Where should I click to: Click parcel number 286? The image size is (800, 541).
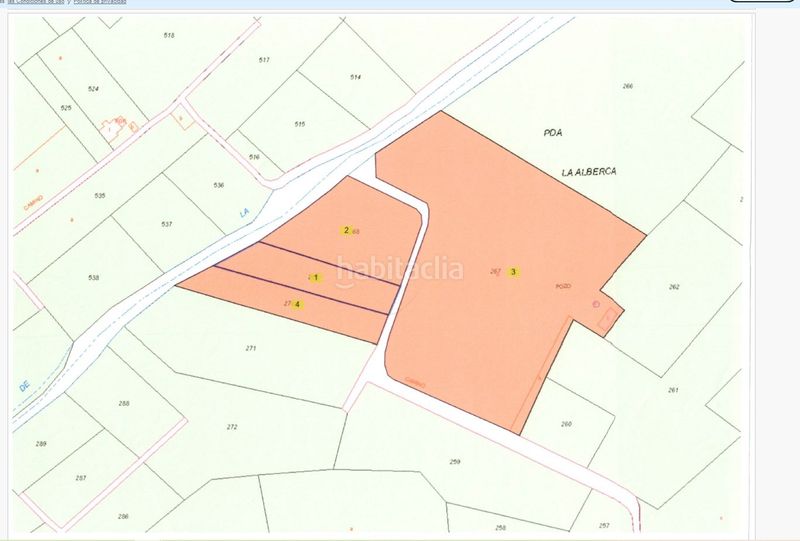coord(123,517)
